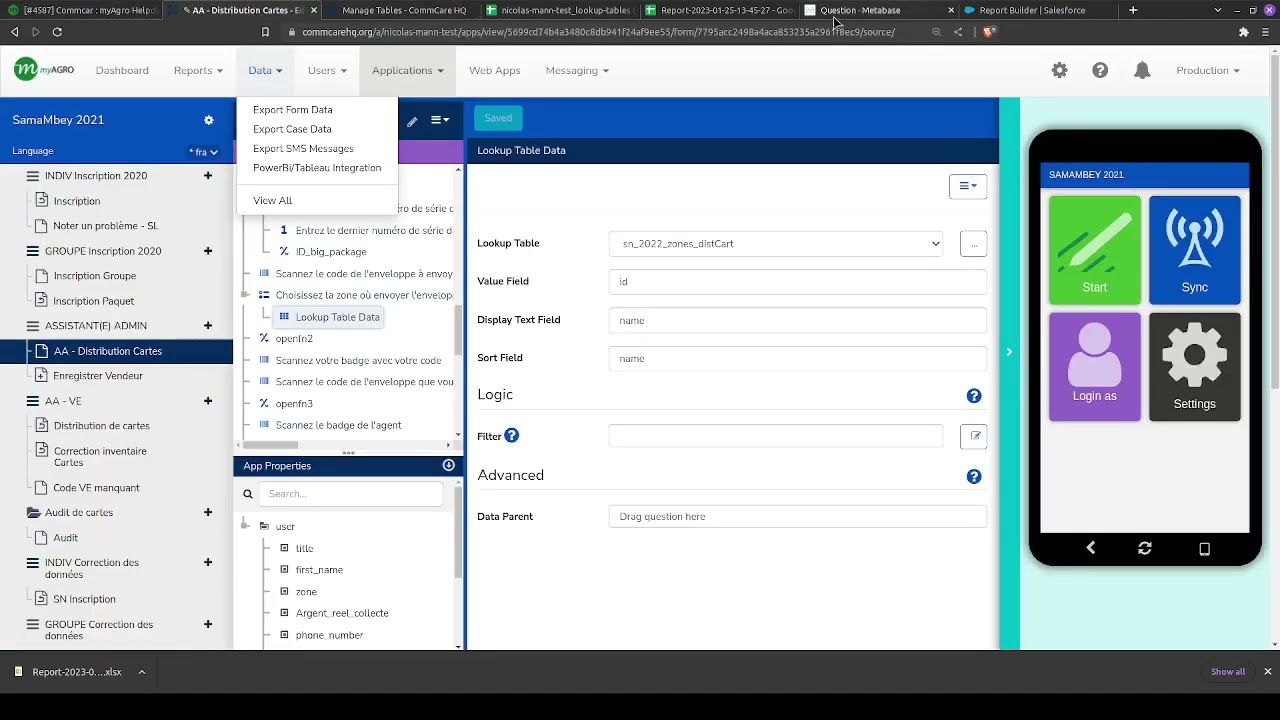Choose View All in Data menu

[x=273, y=201]
